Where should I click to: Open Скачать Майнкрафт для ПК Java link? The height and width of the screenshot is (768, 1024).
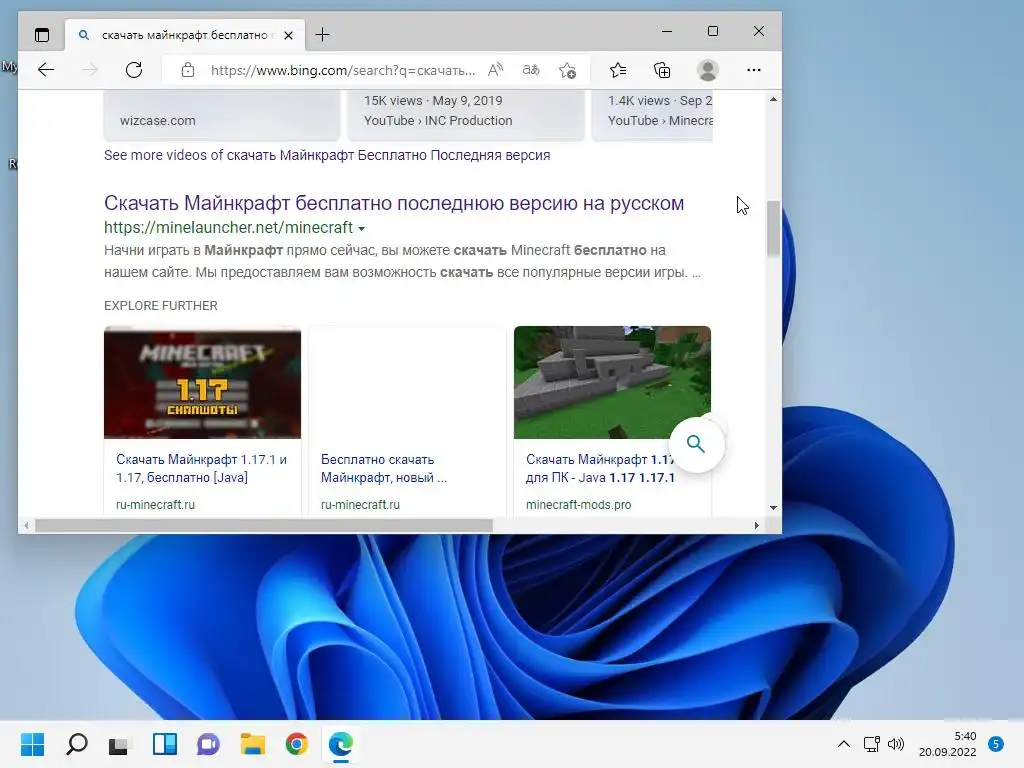(x=600, y=468)
